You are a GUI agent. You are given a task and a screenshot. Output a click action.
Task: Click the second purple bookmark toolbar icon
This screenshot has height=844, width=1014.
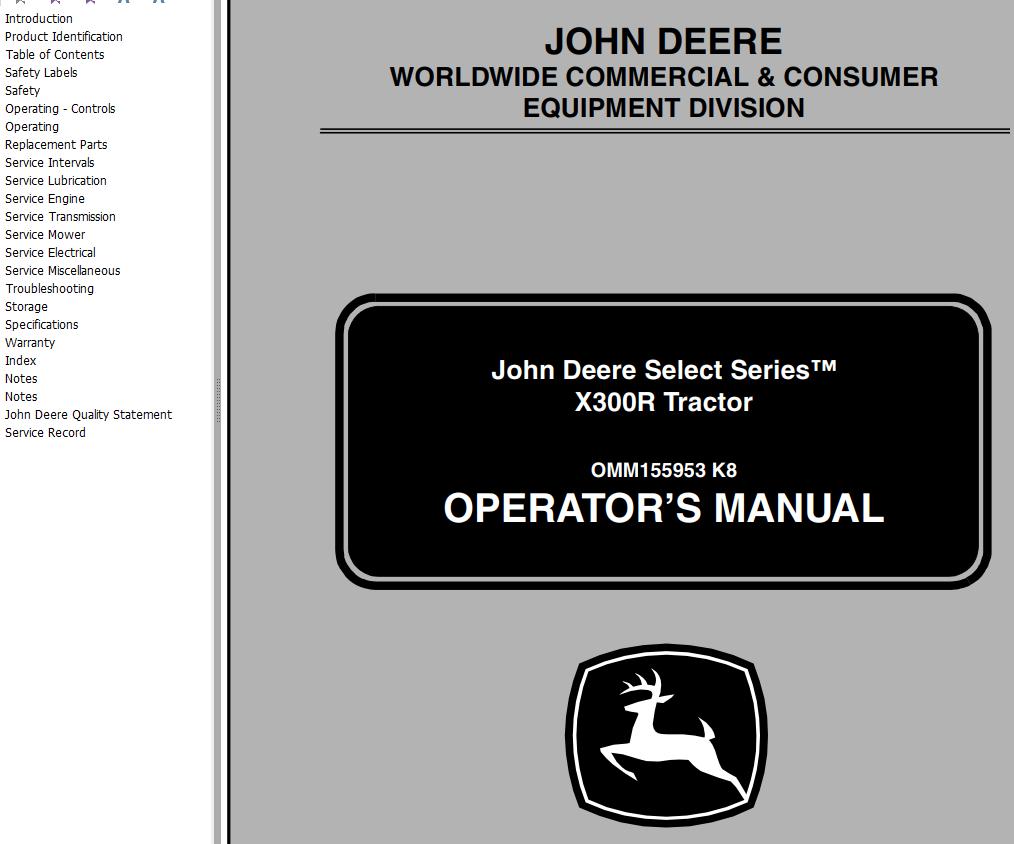click(x=55, y=3)
